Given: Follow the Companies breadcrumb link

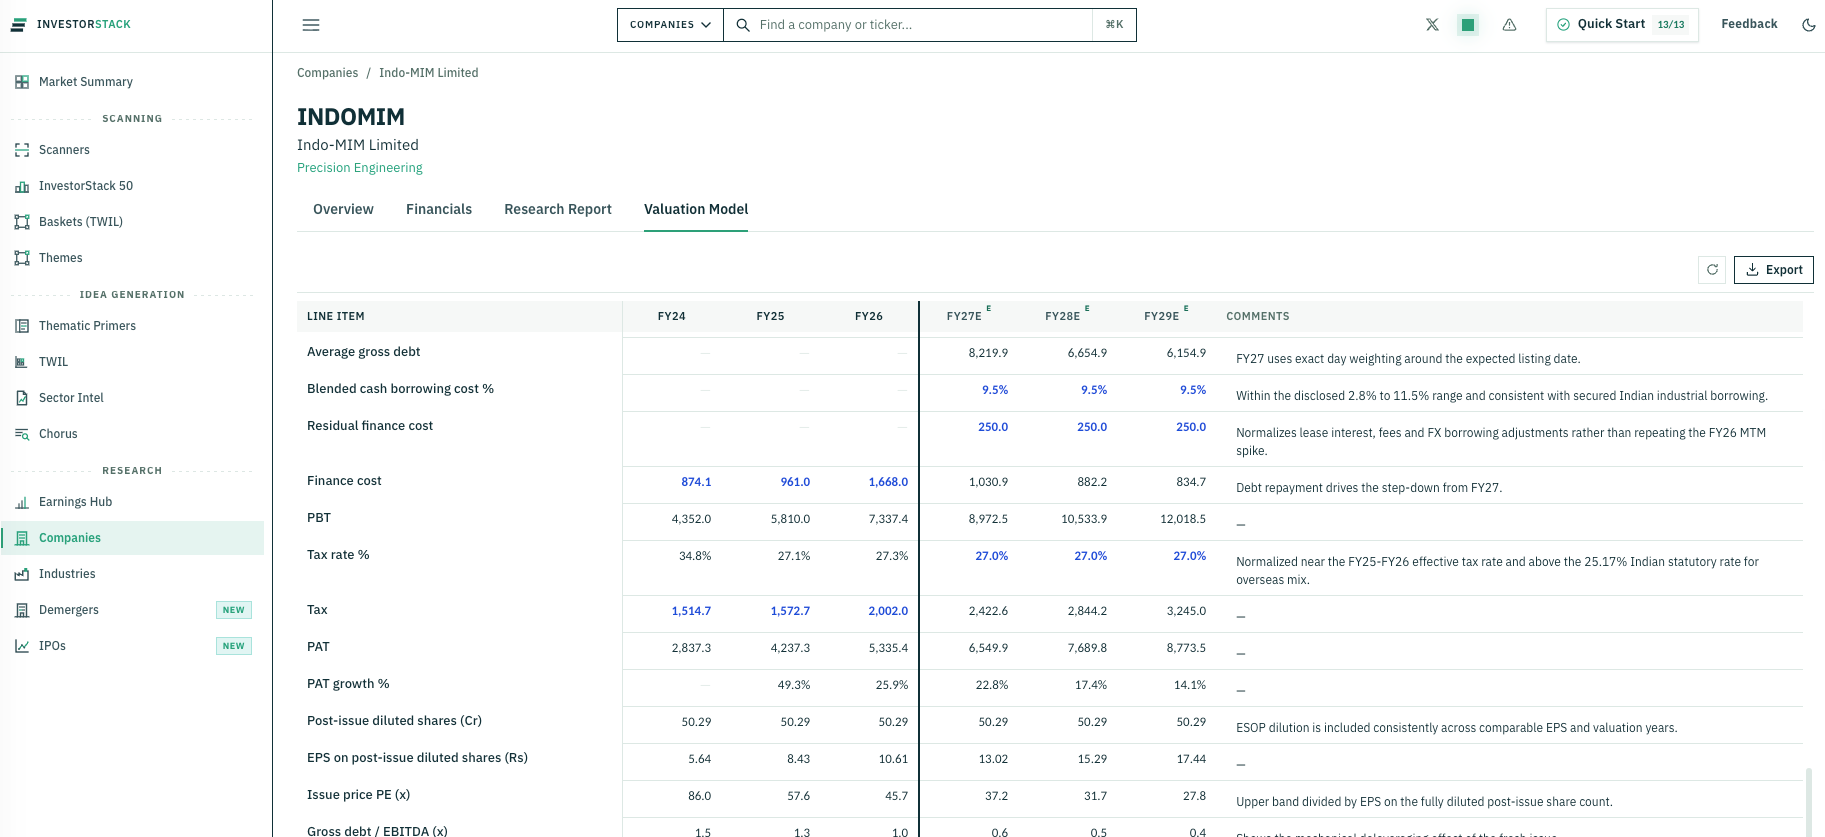Looking at the screenshot, I should click(327, 73).
